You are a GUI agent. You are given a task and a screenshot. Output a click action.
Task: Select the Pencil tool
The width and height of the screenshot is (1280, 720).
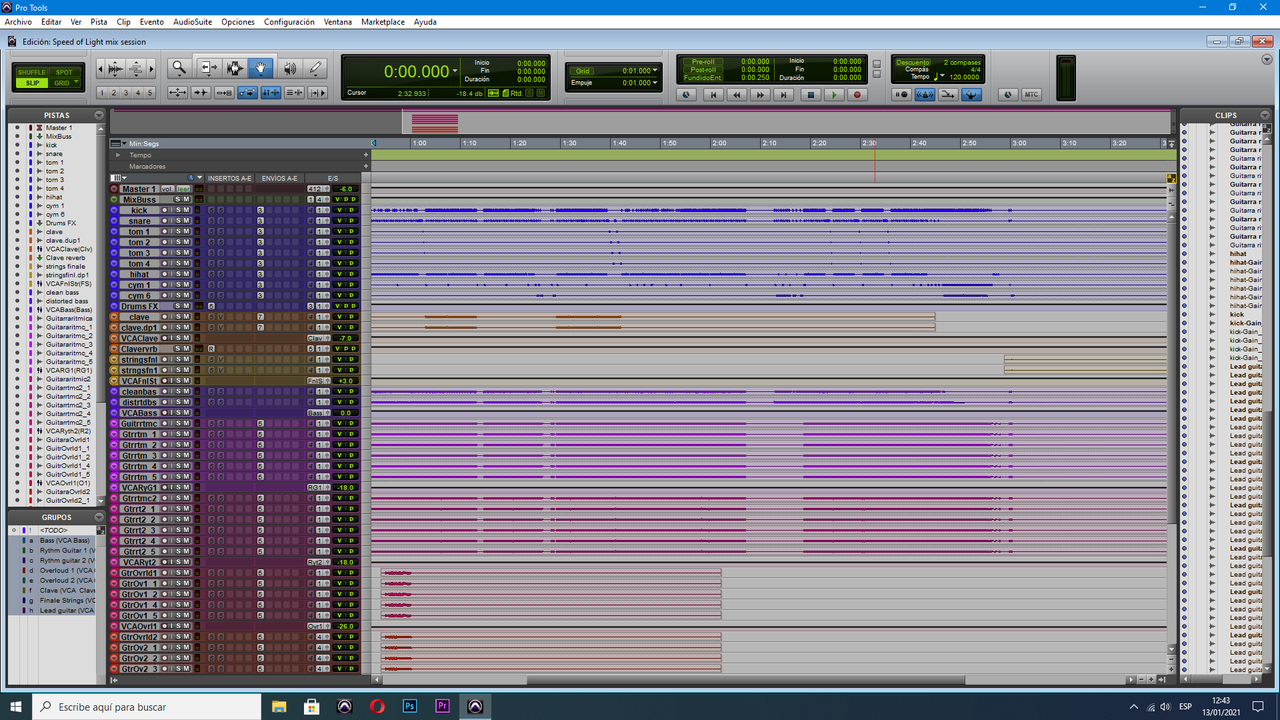coord(315,68)
